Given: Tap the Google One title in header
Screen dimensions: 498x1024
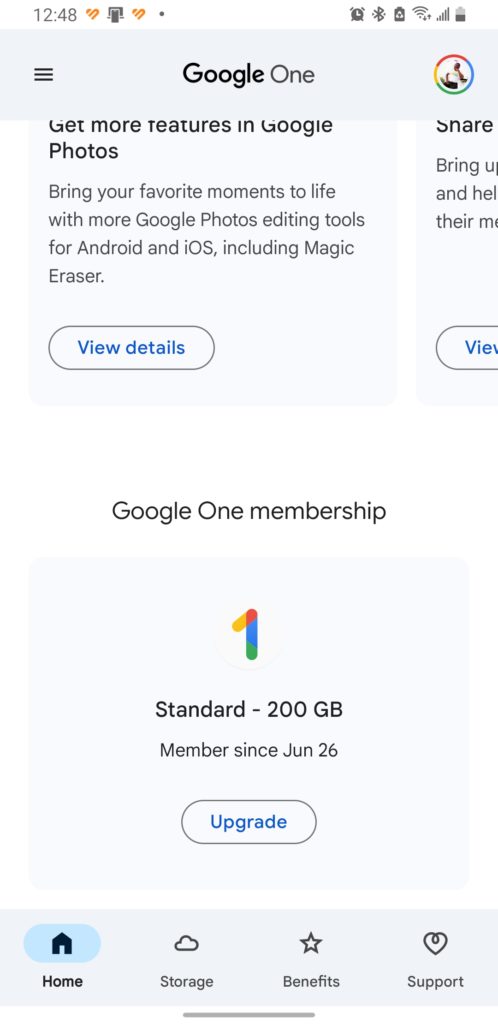Looking at the screenshot, I should [249, 74].
